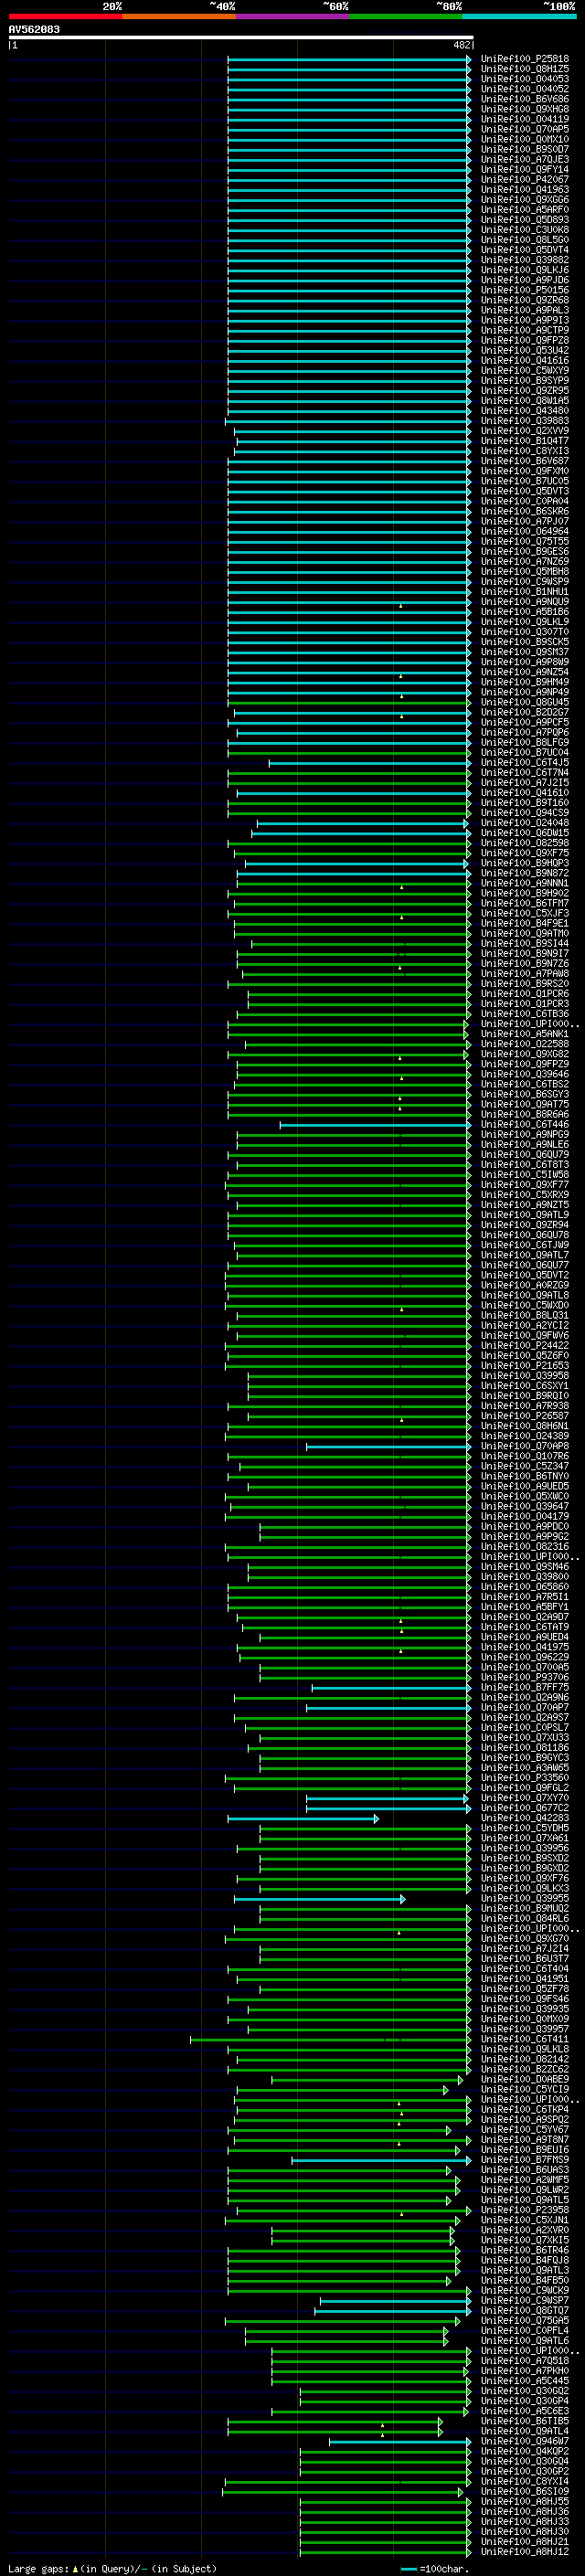This screenshot has height=2576, width=585.
Task: Select label UniRef100_A0RZG9
Action: click(524, 1286)
